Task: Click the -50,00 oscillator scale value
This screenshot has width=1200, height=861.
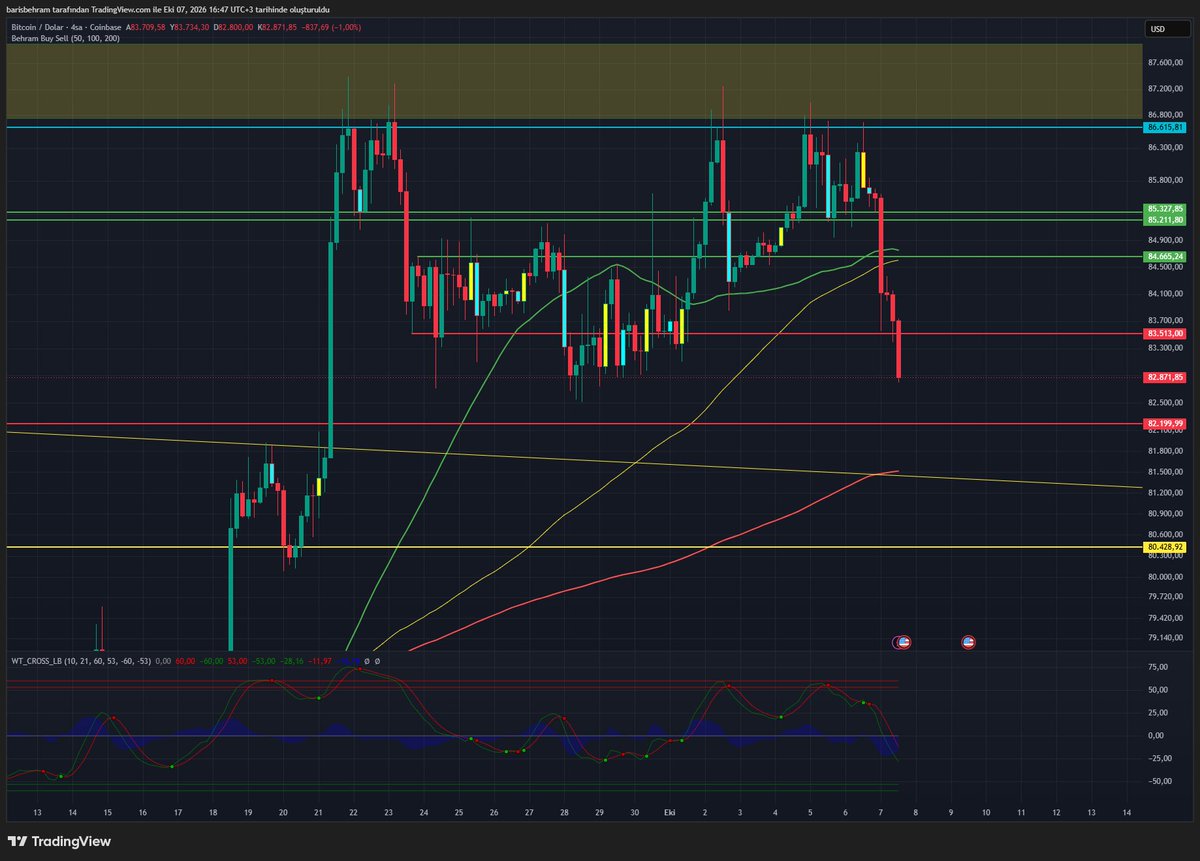Action: click(x=1158, y=781)
